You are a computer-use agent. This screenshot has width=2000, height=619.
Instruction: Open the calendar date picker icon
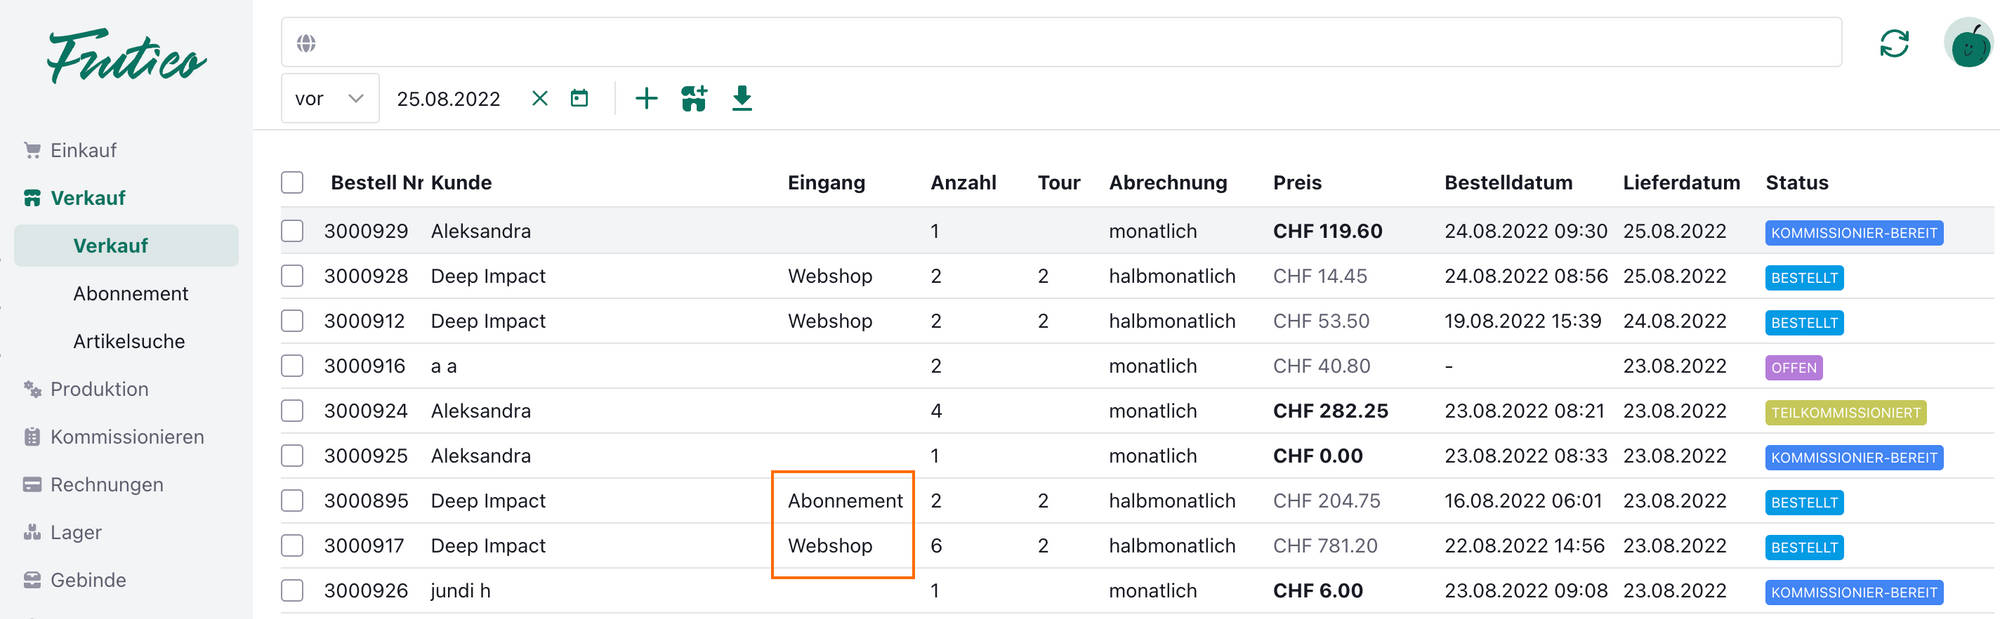[x=579, y=98]
